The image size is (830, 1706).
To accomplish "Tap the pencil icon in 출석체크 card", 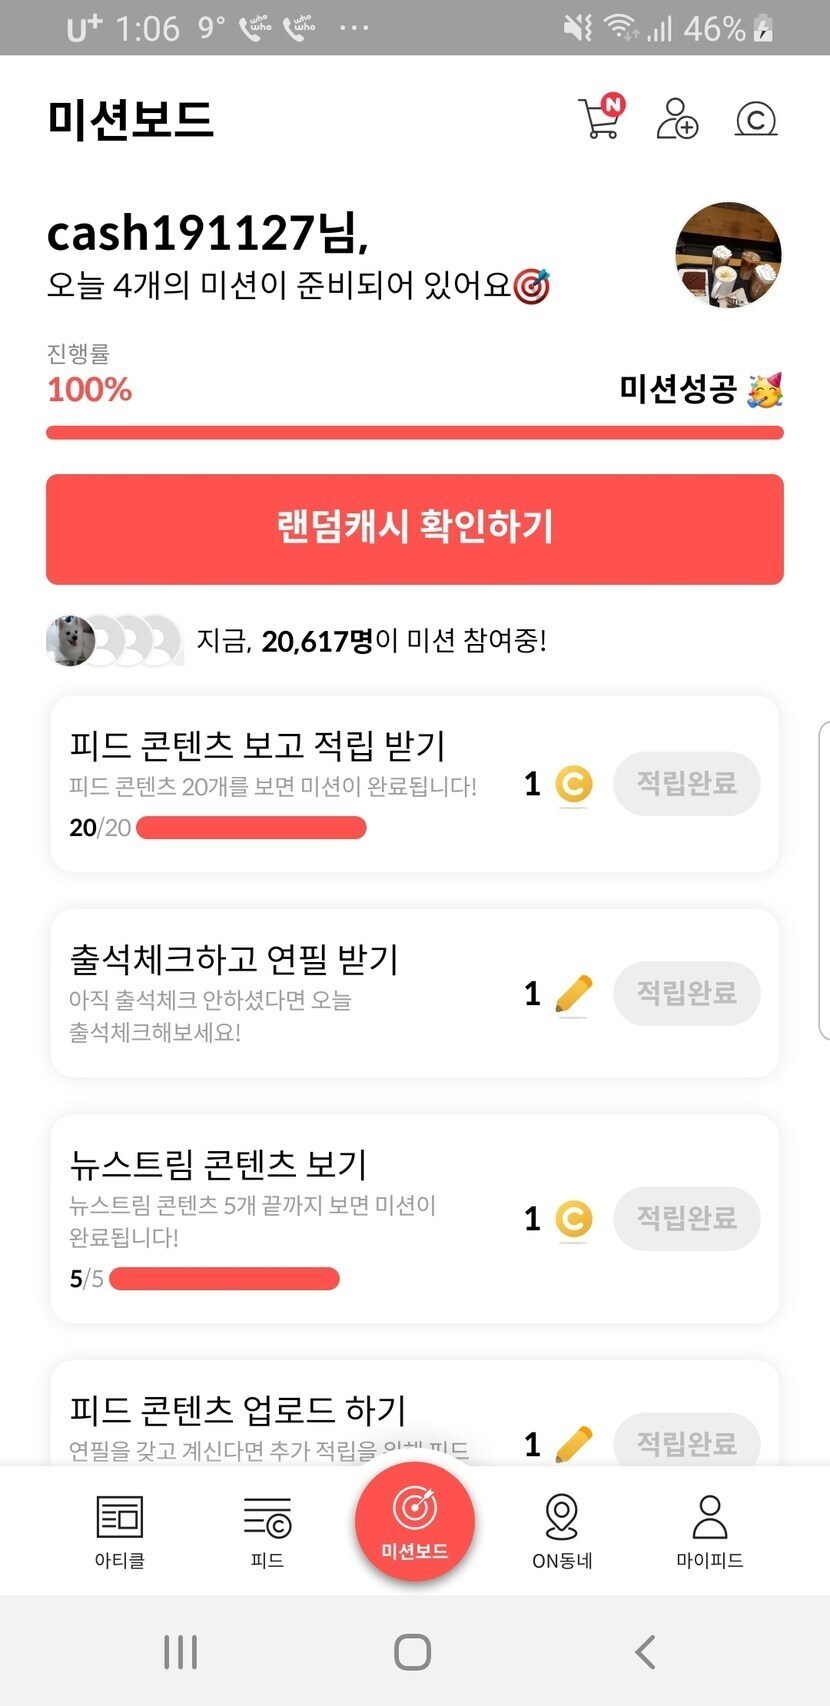I will pyautogui.click(x=573, y=994).
